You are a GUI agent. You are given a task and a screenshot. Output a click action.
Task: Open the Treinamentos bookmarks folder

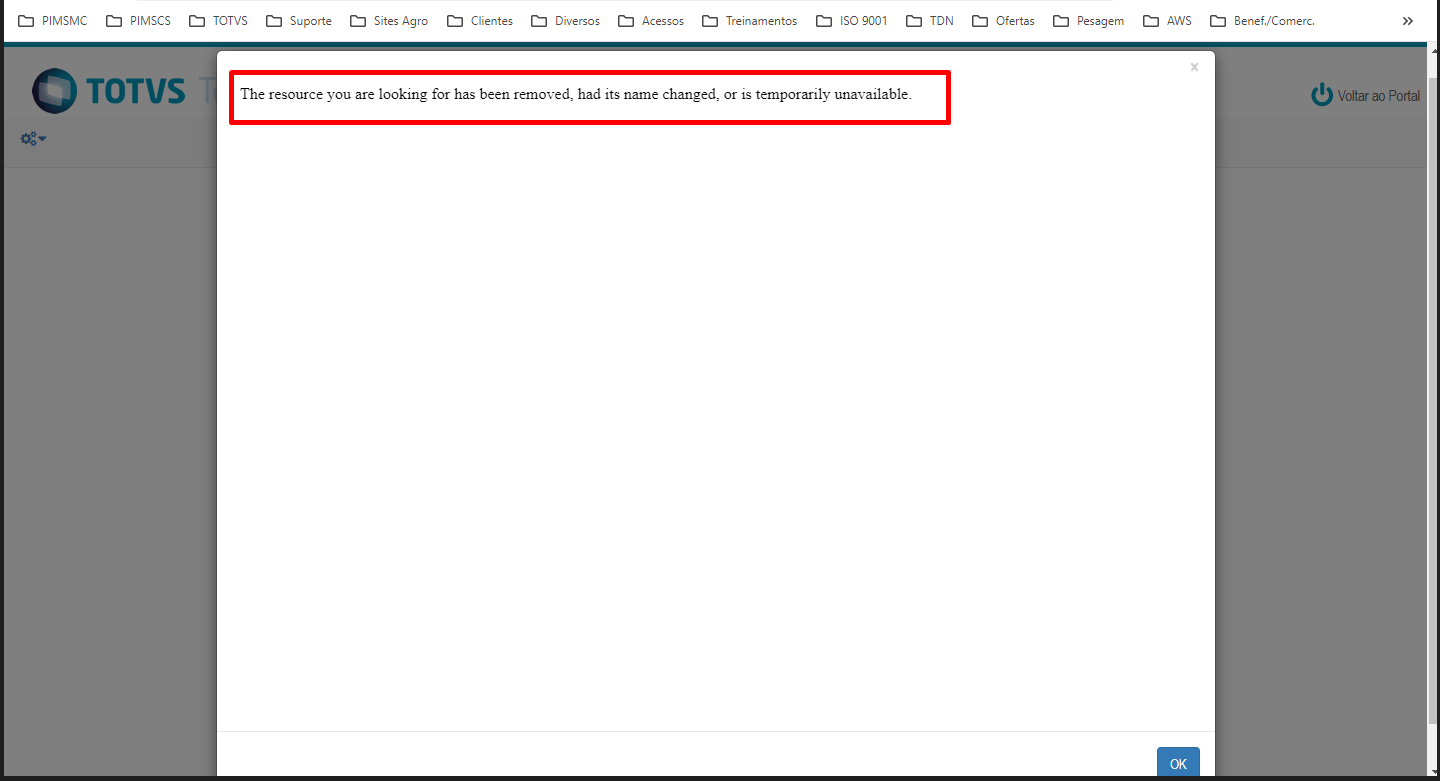[x=749, y=21]
